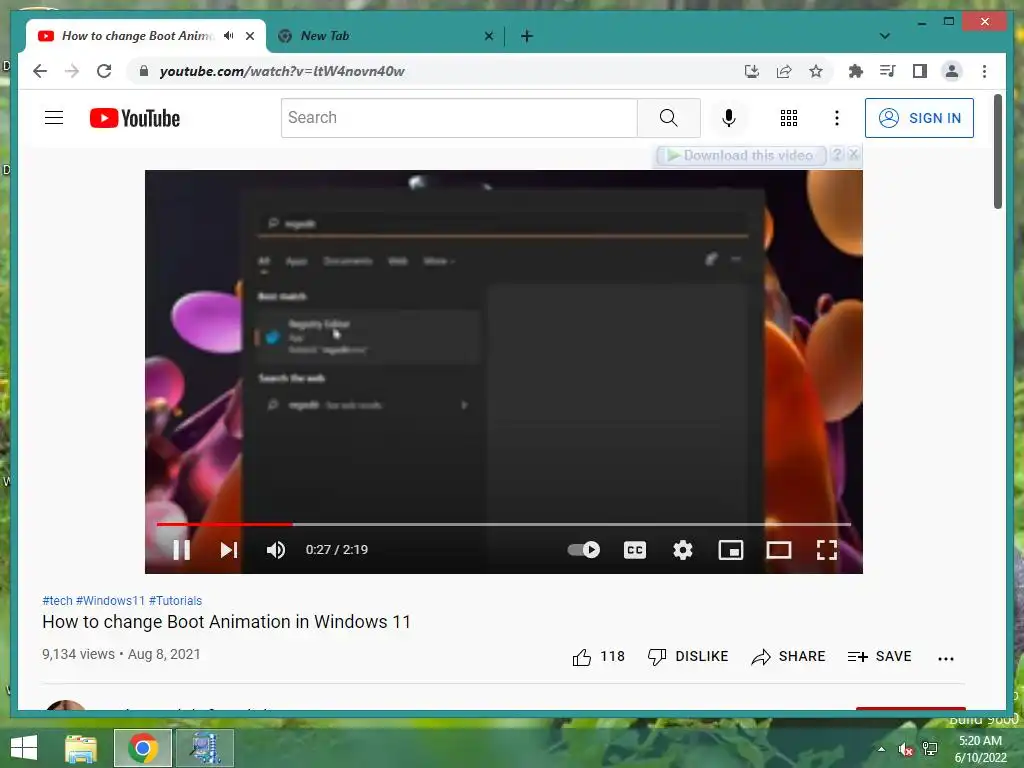
Task: Turn on closed captions
Action: [x=635, y=550]
